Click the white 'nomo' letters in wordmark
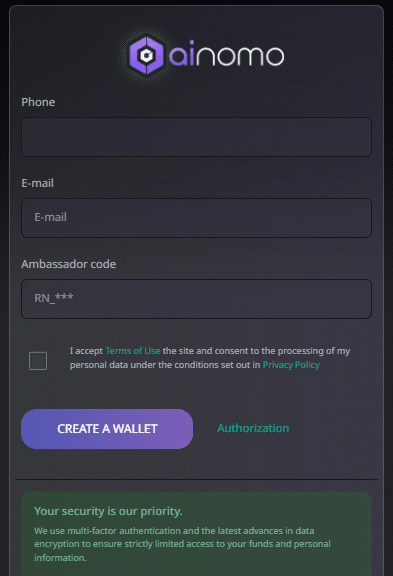393x576 pixels. 240,56
